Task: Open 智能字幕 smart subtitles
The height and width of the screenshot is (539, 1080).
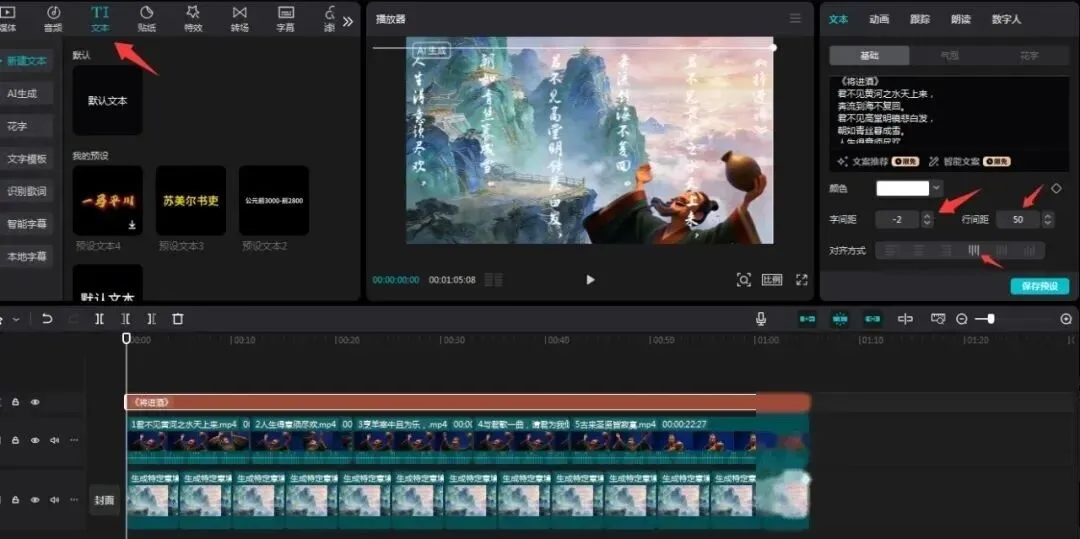Action: coord(25,224)
